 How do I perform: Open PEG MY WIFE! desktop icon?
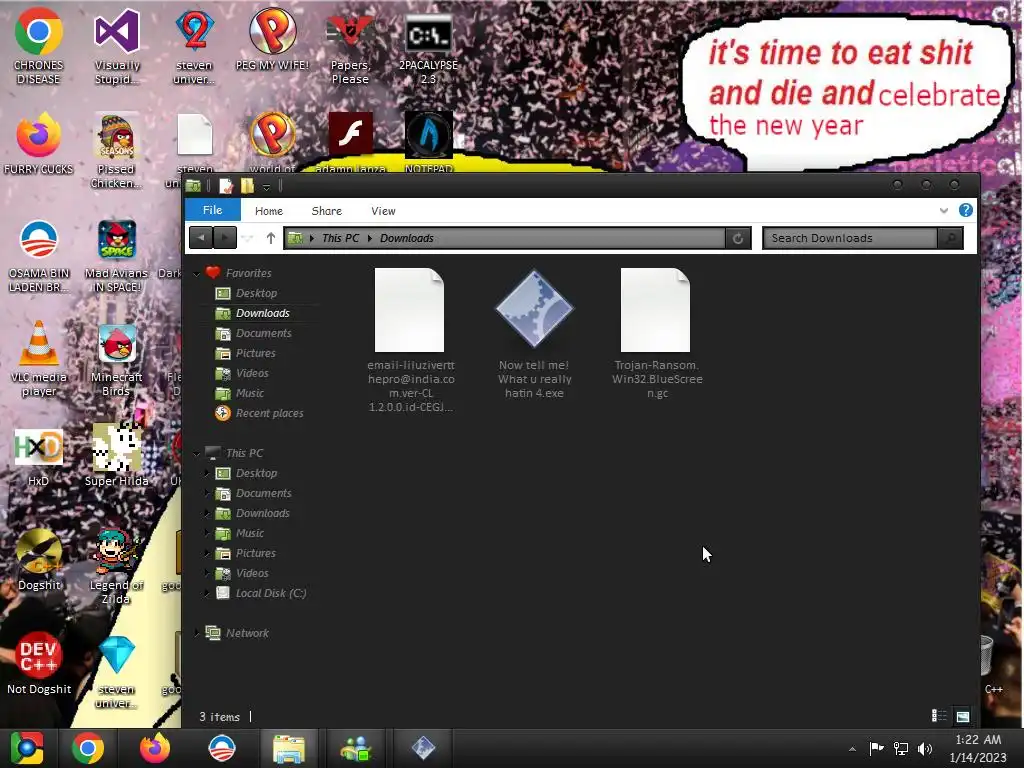[272, 39]
